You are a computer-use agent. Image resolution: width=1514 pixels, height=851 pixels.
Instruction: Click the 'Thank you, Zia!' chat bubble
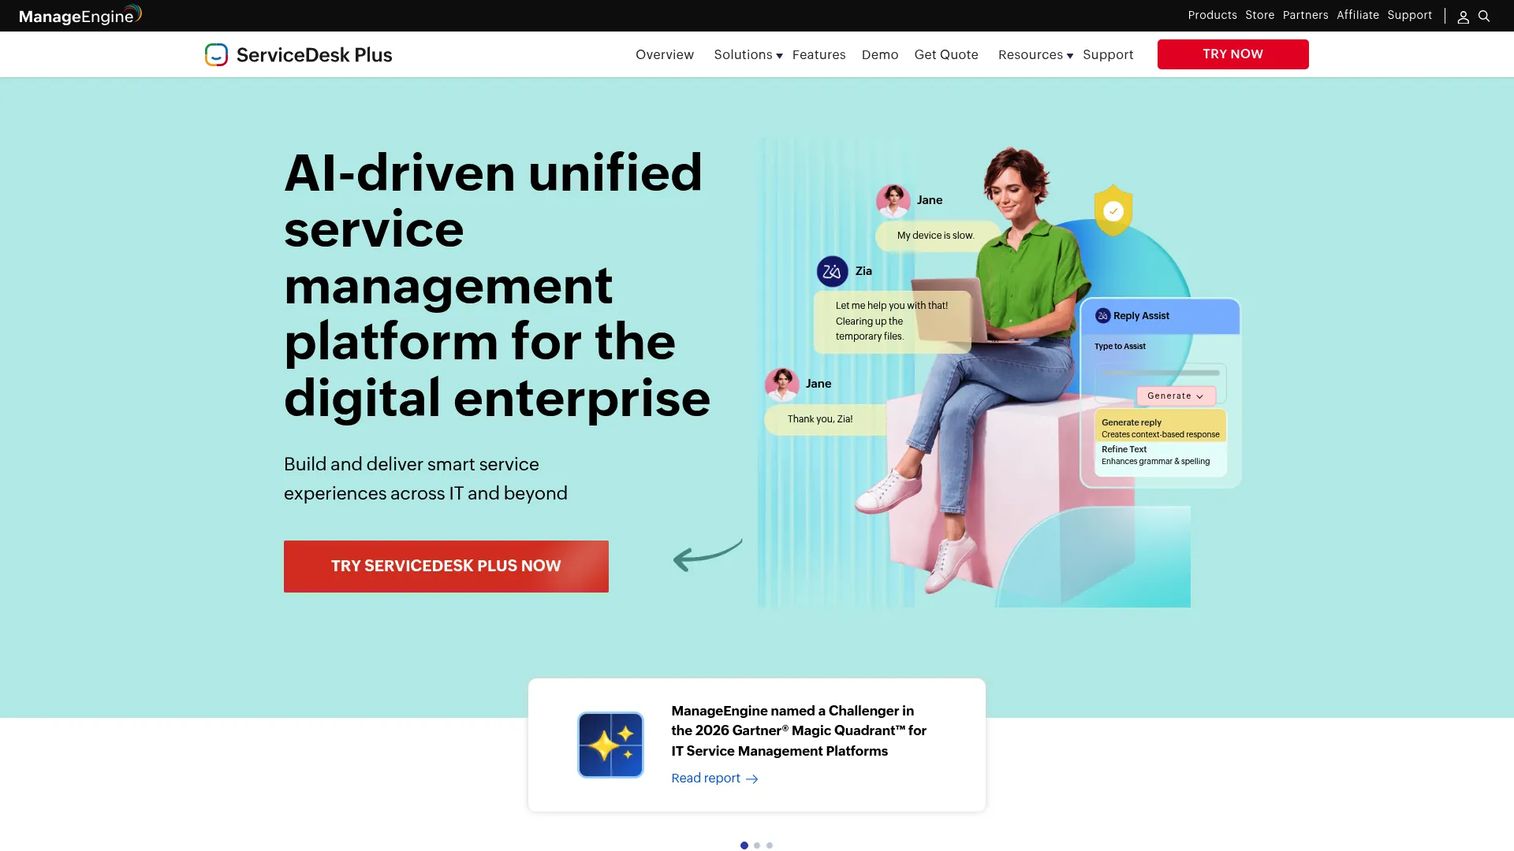coord(824,419)
